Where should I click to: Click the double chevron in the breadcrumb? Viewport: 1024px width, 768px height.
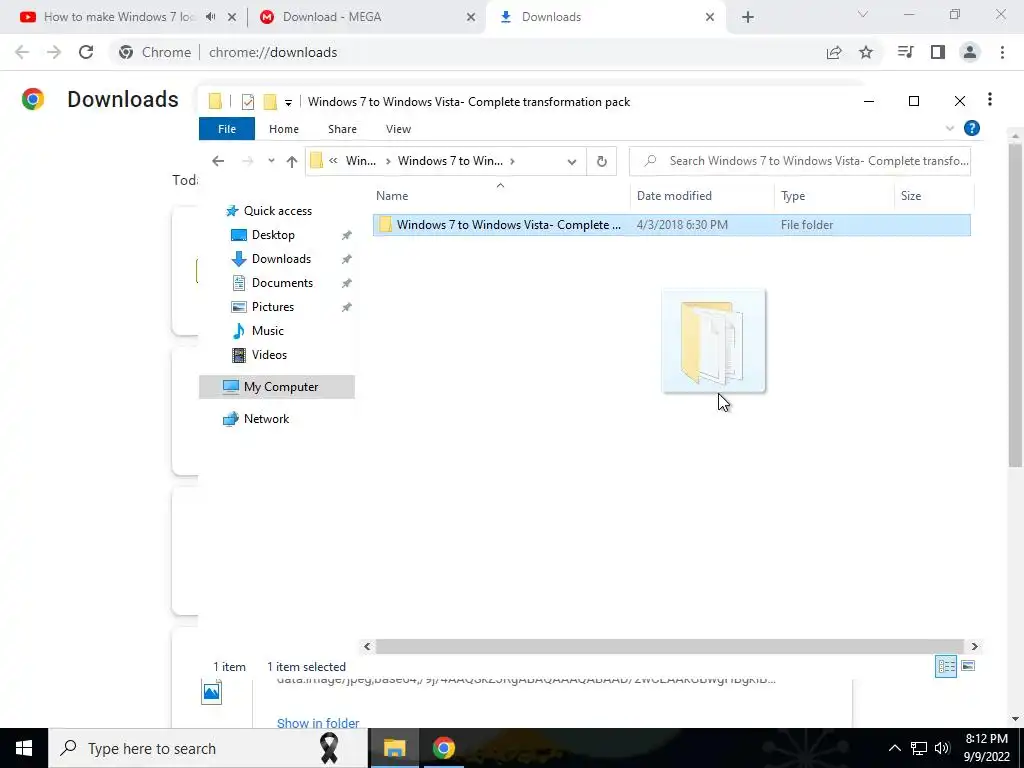tap(333, 161)
